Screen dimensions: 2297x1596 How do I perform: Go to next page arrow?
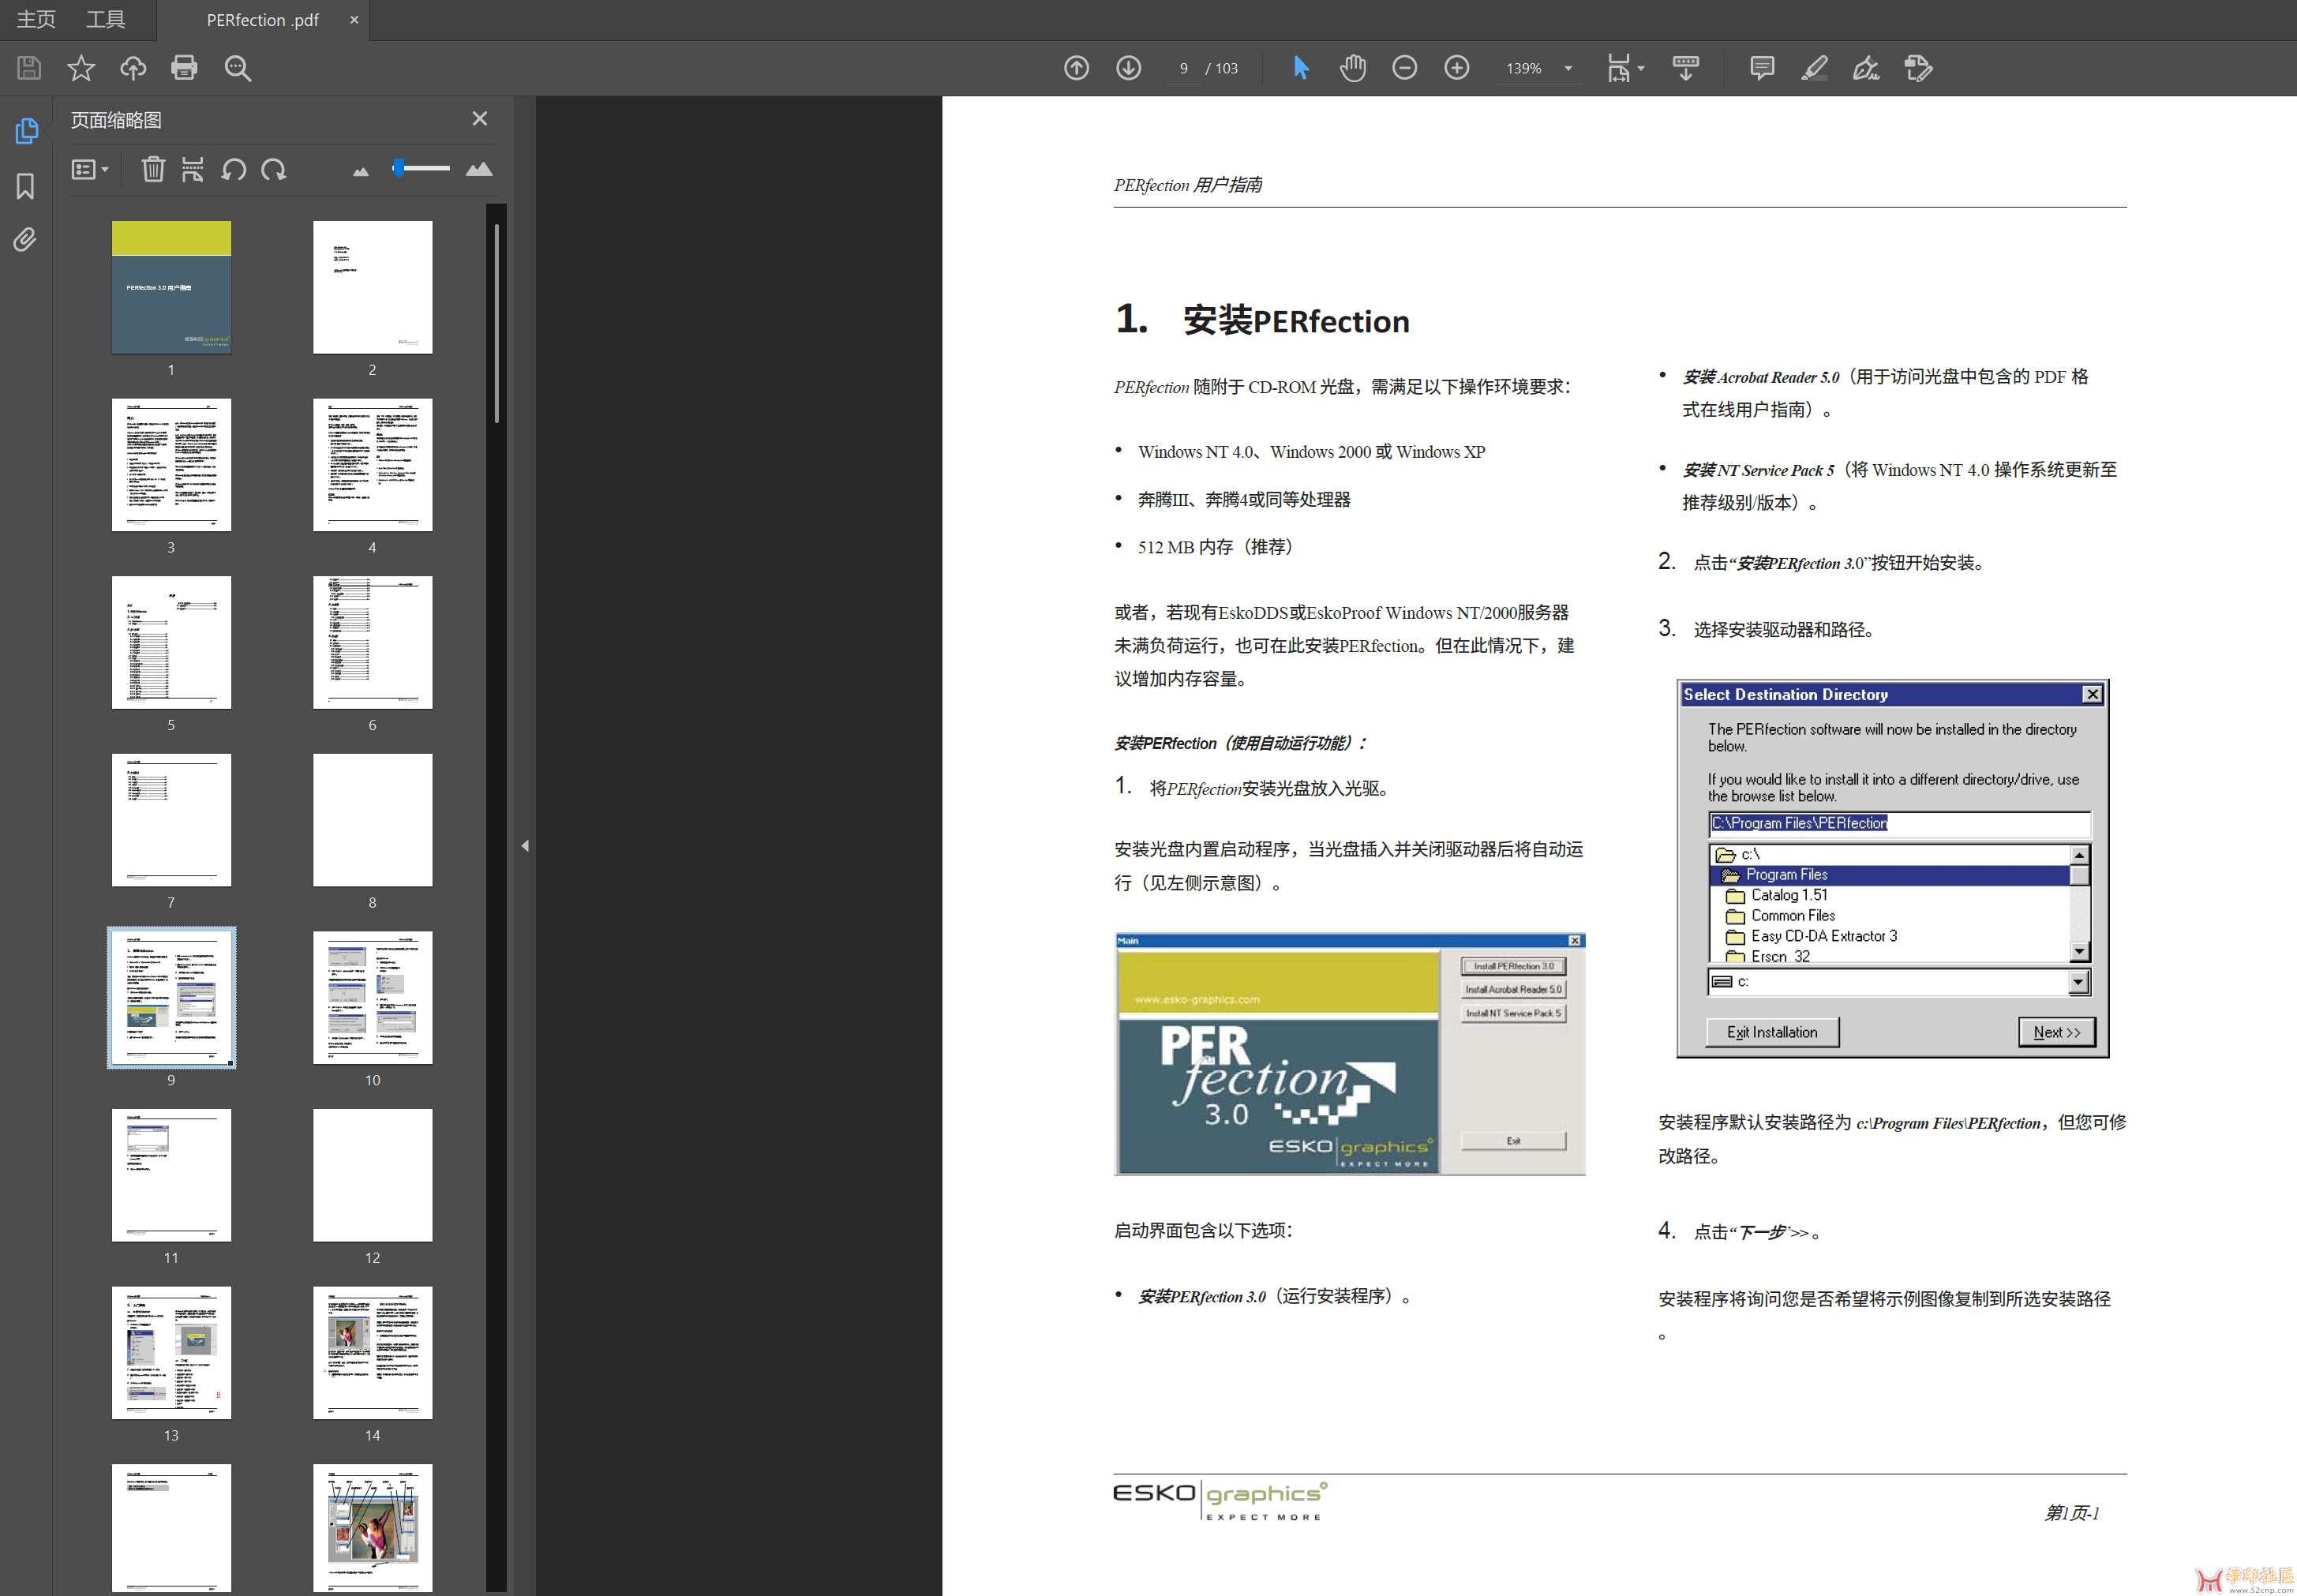(x=1128, y=68)
